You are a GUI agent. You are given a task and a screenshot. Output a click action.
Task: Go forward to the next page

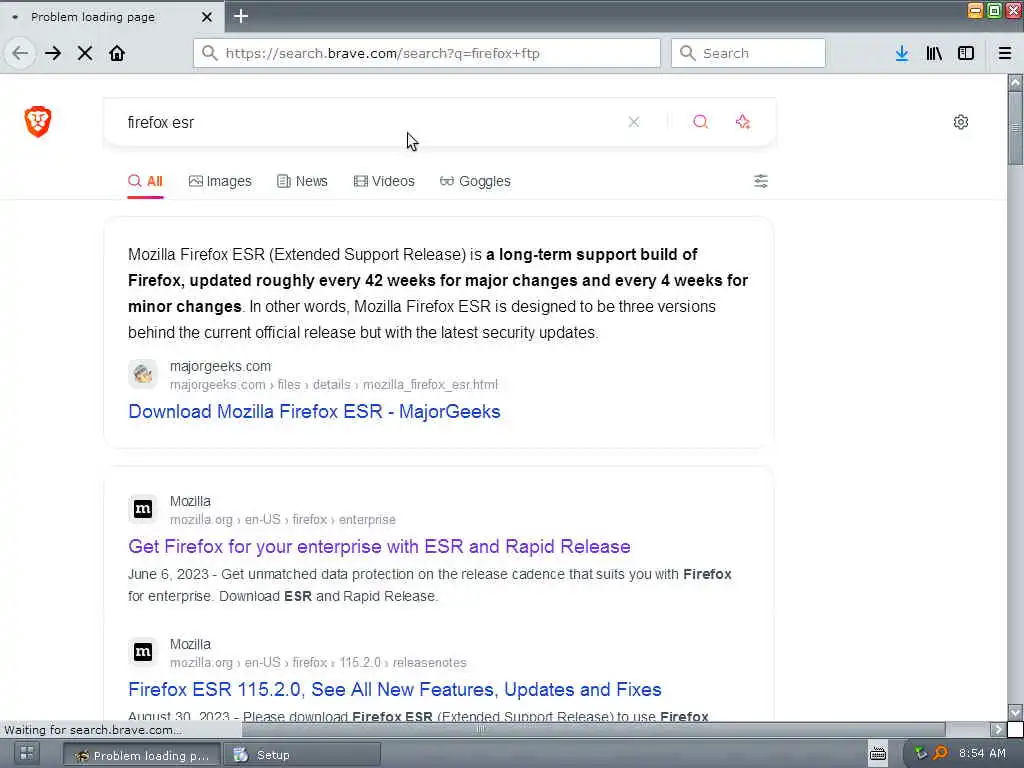coord(53,53)
